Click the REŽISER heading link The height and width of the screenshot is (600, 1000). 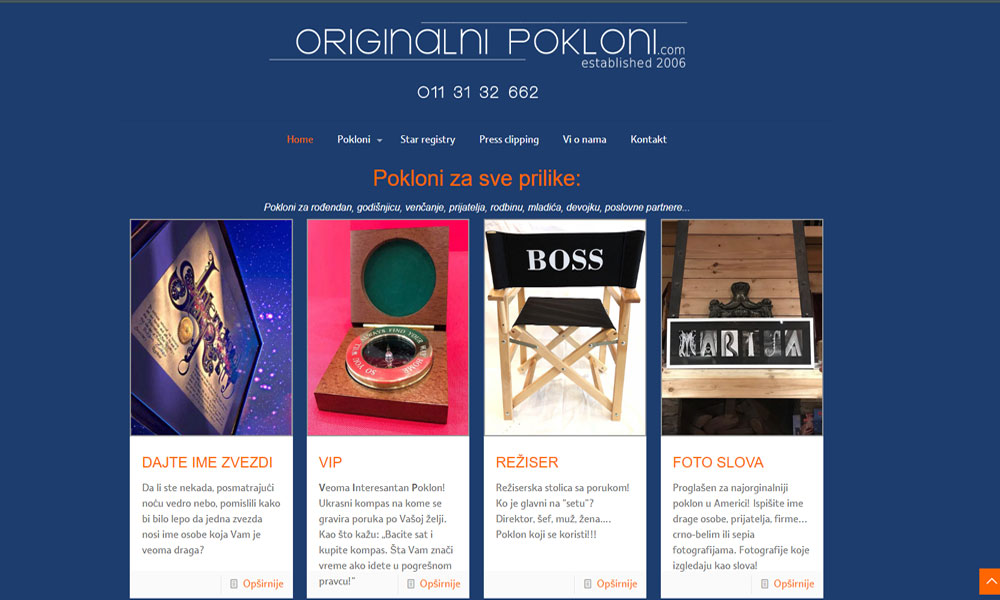pos(527,462)
